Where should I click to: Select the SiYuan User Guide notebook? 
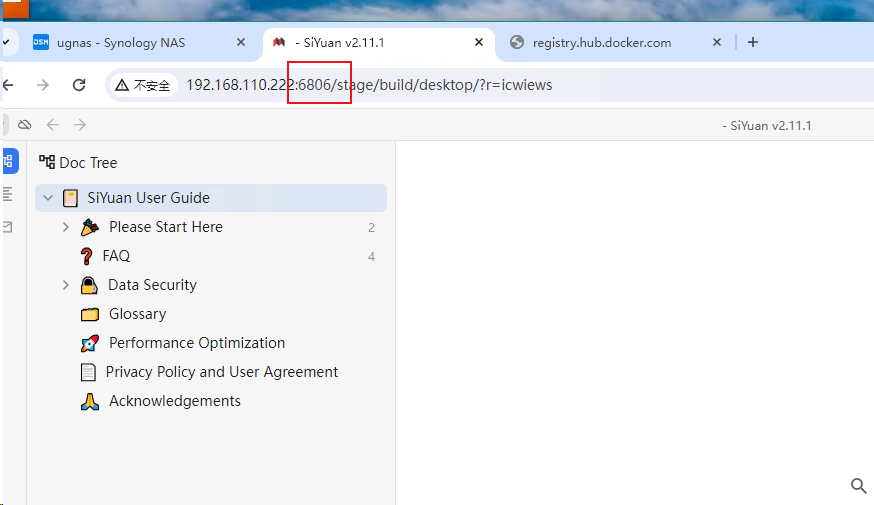coord(211,198)
